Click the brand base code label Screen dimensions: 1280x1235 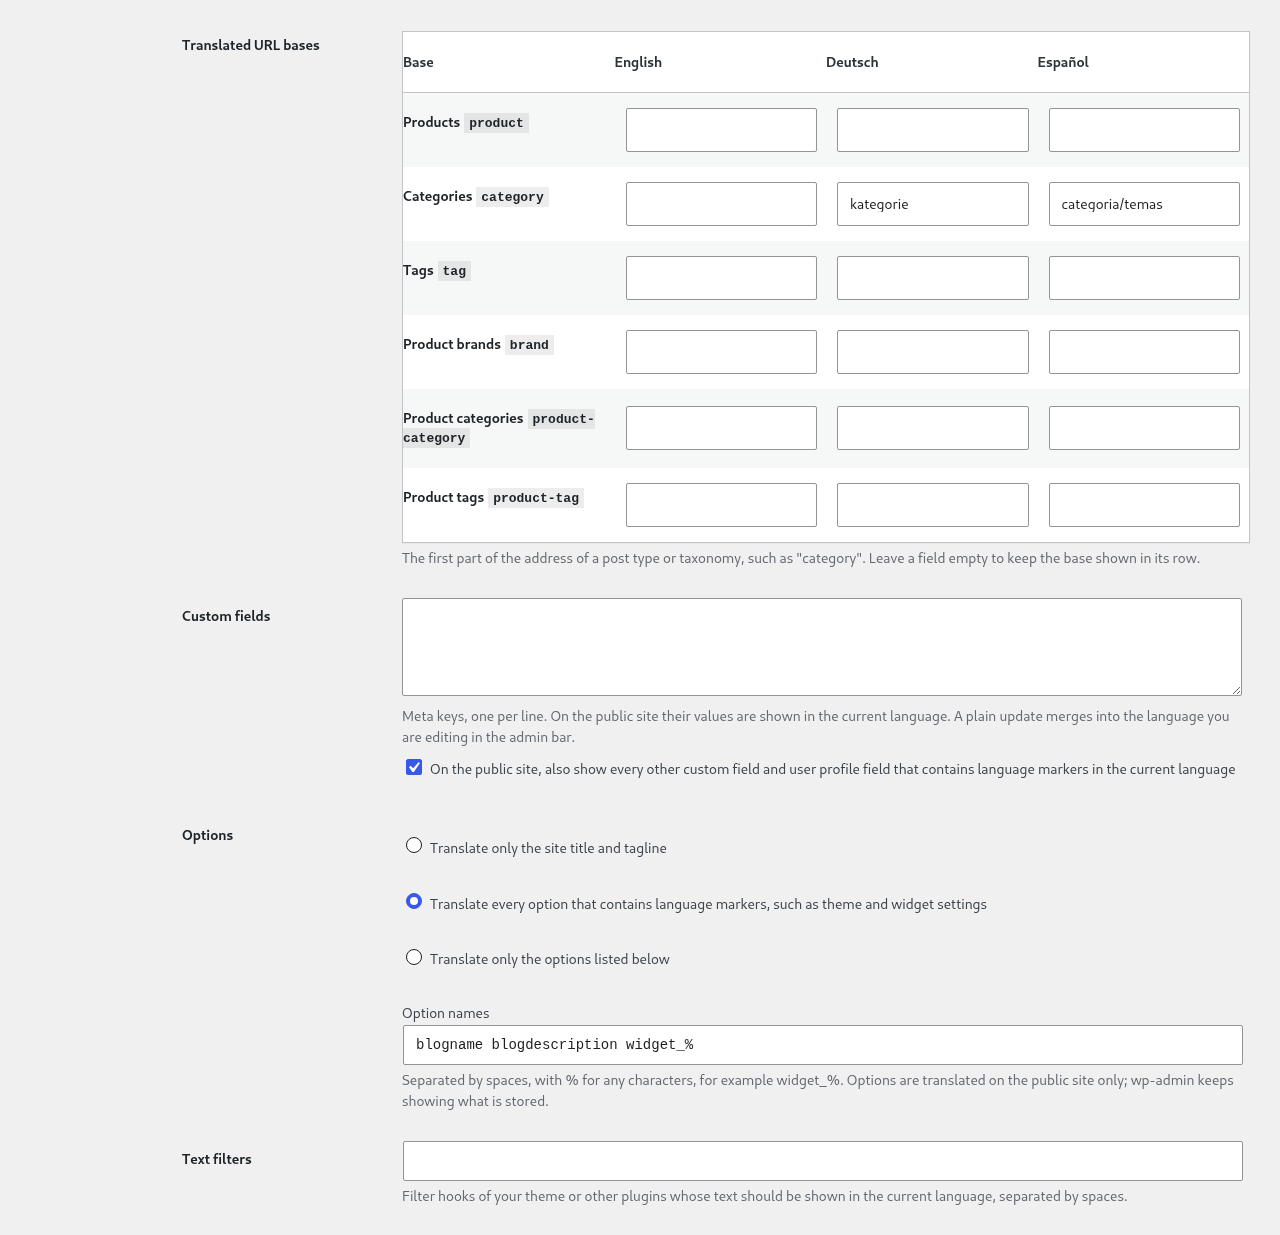529,345
